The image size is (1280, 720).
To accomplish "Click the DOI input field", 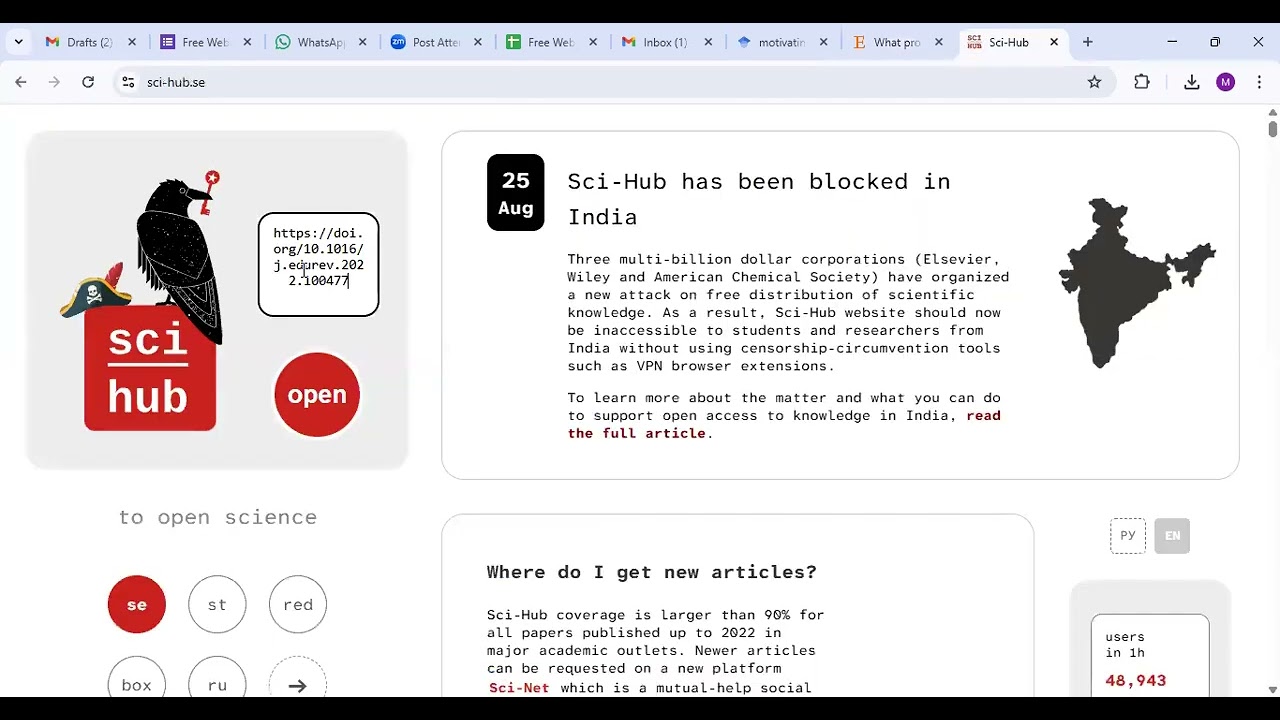I will (x=318, y=264).
